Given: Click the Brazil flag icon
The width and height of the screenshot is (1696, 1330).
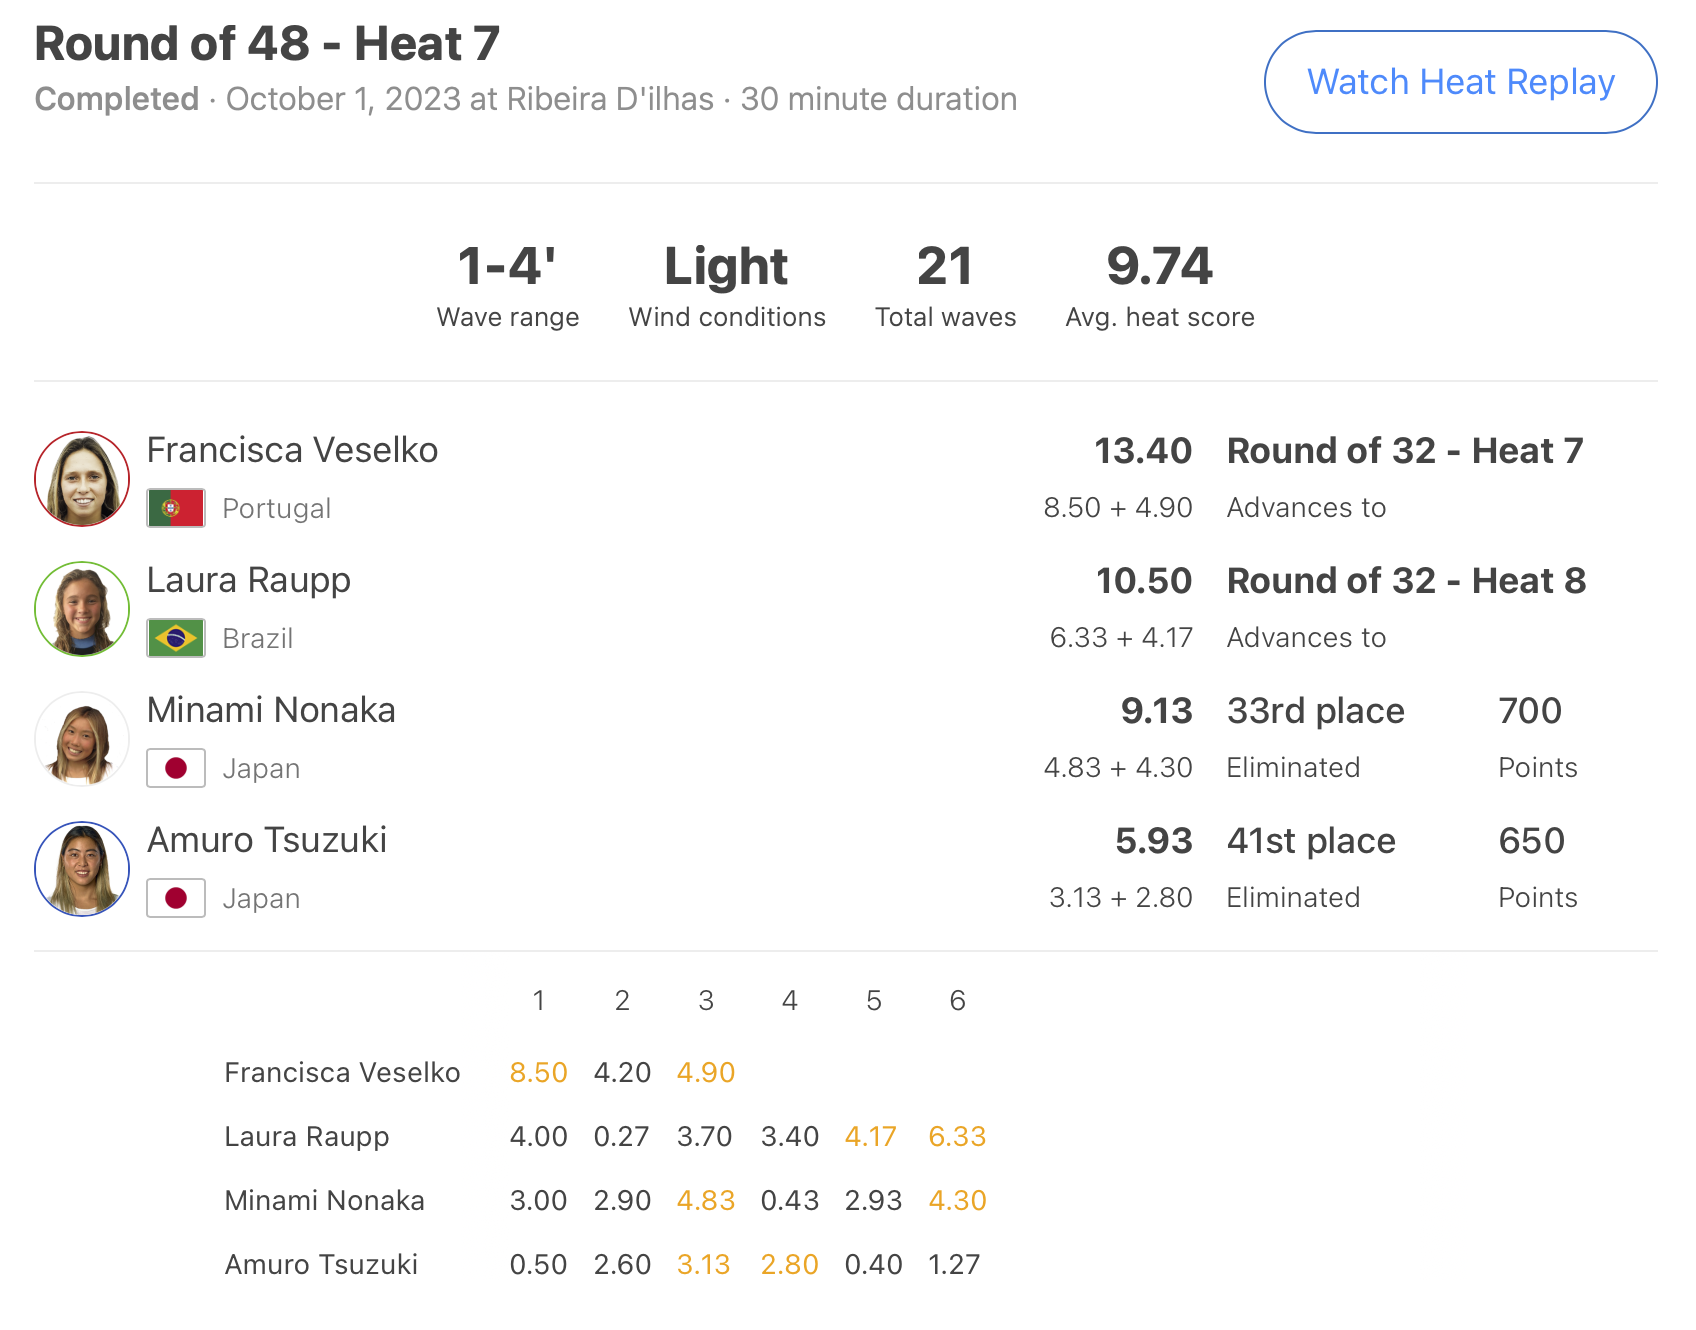Looking at the screenshot, I should 176,638.
